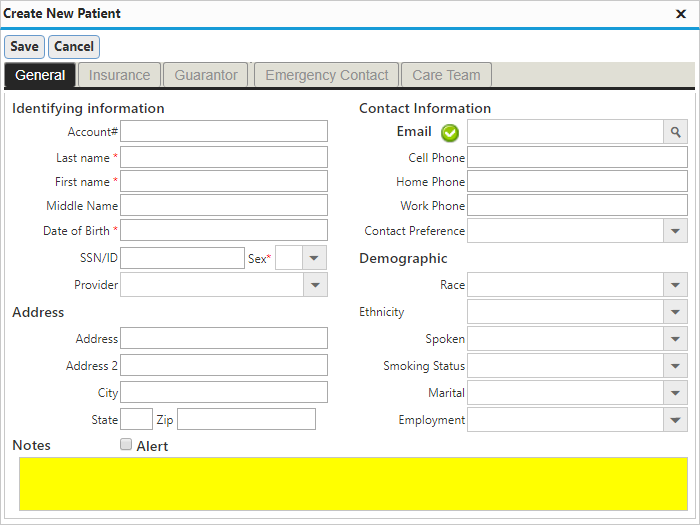700x525 pixels.
Task: Open the Contact Preference dropdown
Action: coord(675,231)
